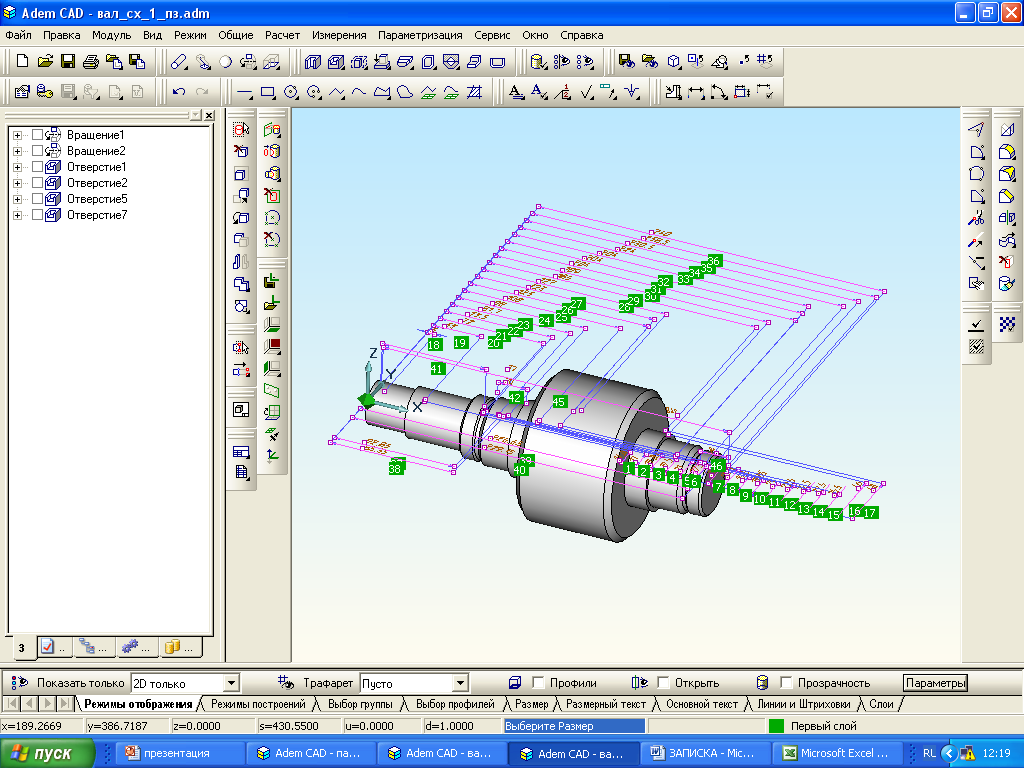Switch to the Размерный текст tab
The height and width of the screenshot is (768, 1024).
pos(605,704)
